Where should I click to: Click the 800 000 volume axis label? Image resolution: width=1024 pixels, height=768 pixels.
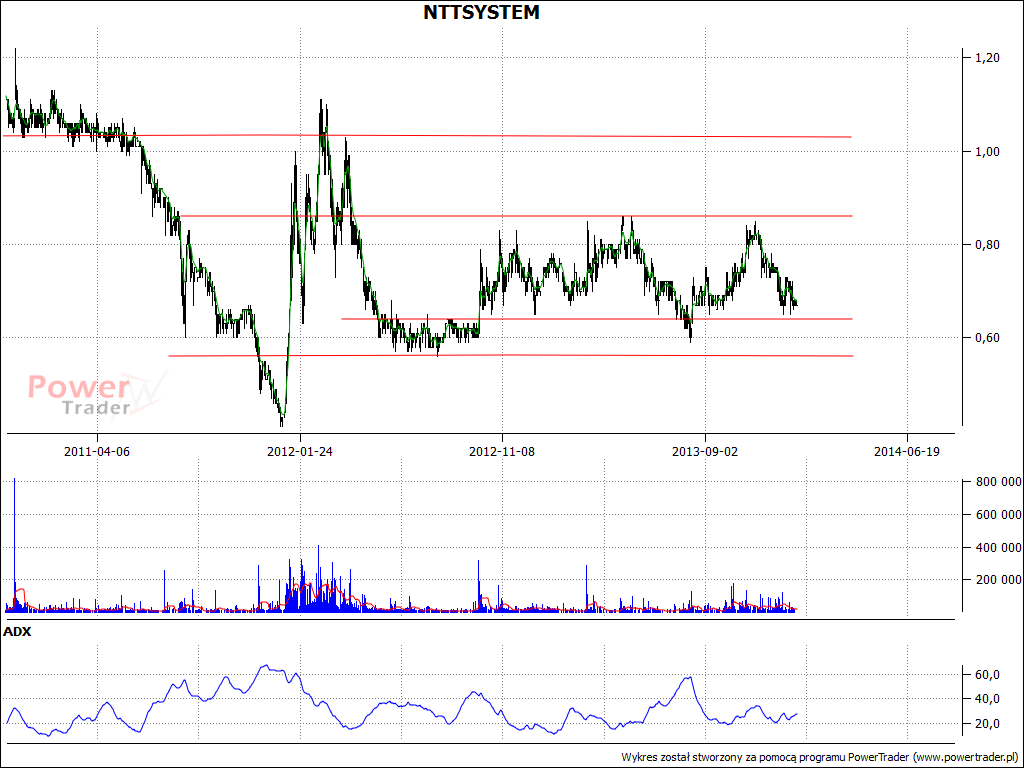pyautogui.click(x=999, y=482)
